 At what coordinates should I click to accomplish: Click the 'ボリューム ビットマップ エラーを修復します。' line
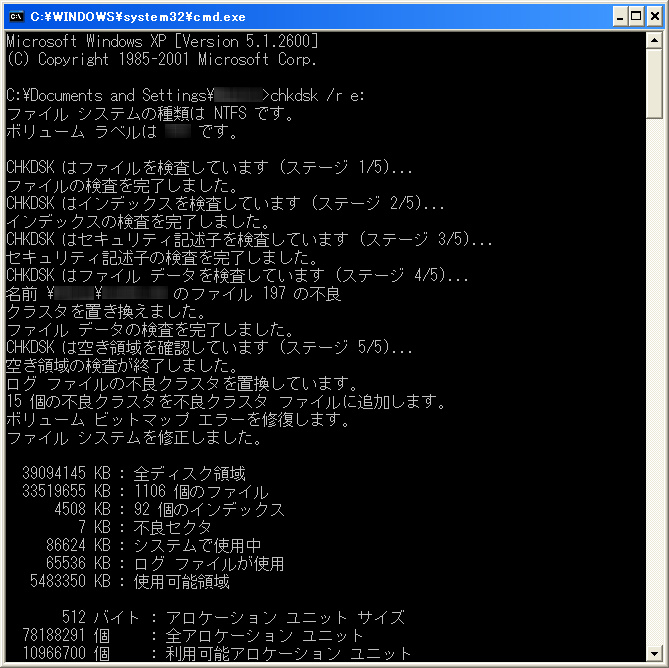[178, 420]
